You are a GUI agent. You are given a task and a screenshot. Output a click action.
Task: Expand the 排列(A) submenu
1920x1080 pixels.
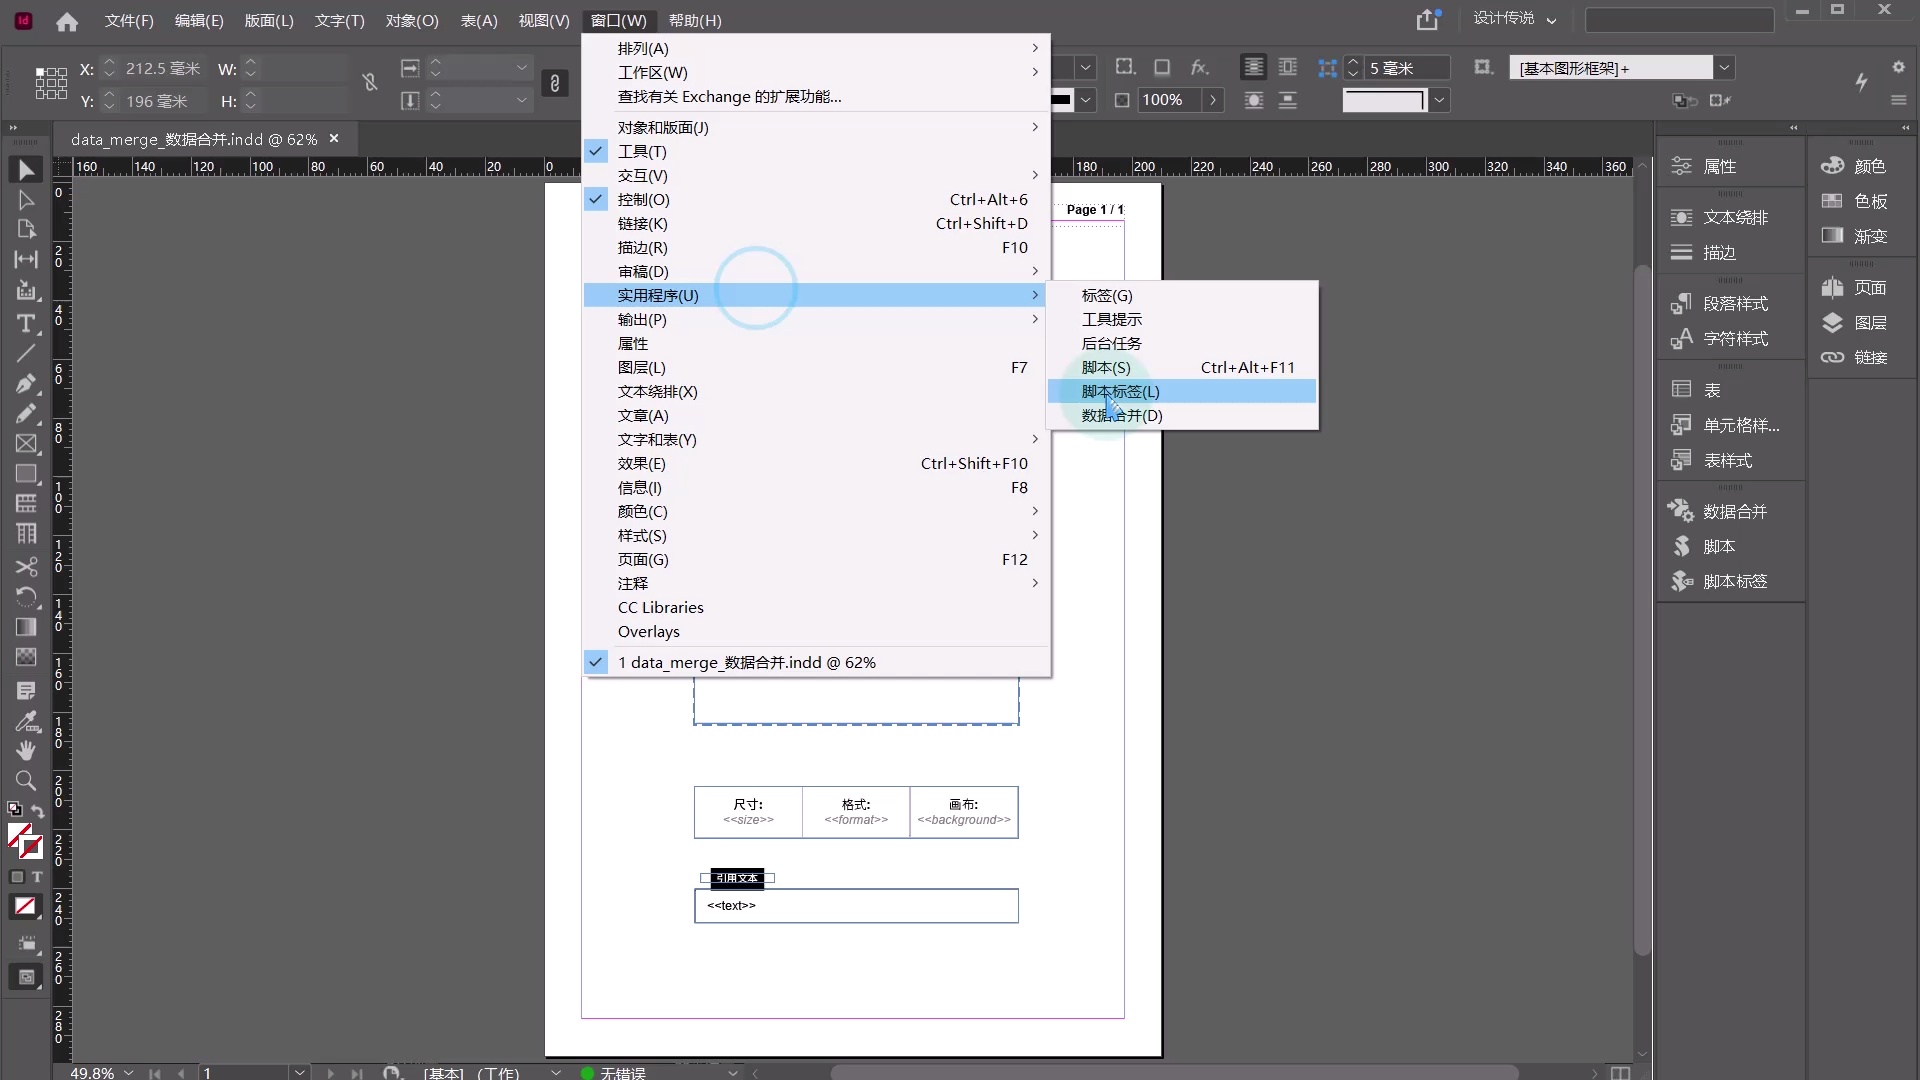coord(816,48)
